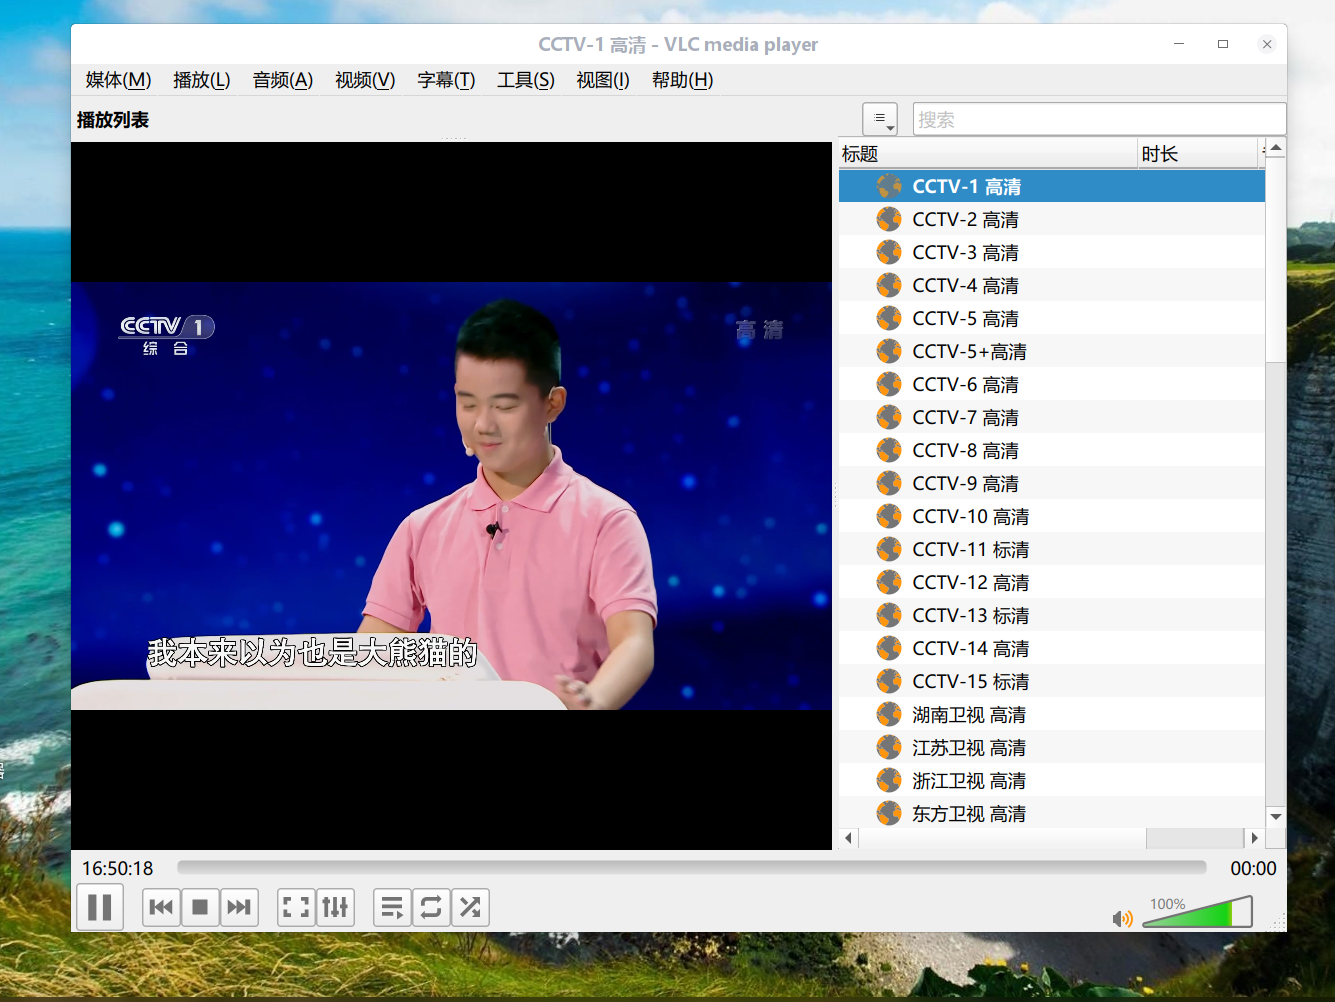Viewport: 1335px width, 1002px height.
Task: Toggle random shuffle playback
Action: click(x=470, y=907)
